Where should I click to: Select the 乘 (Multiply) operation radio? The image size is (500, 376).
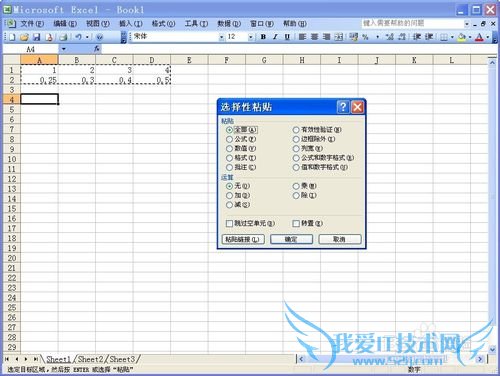coord(296,186)
